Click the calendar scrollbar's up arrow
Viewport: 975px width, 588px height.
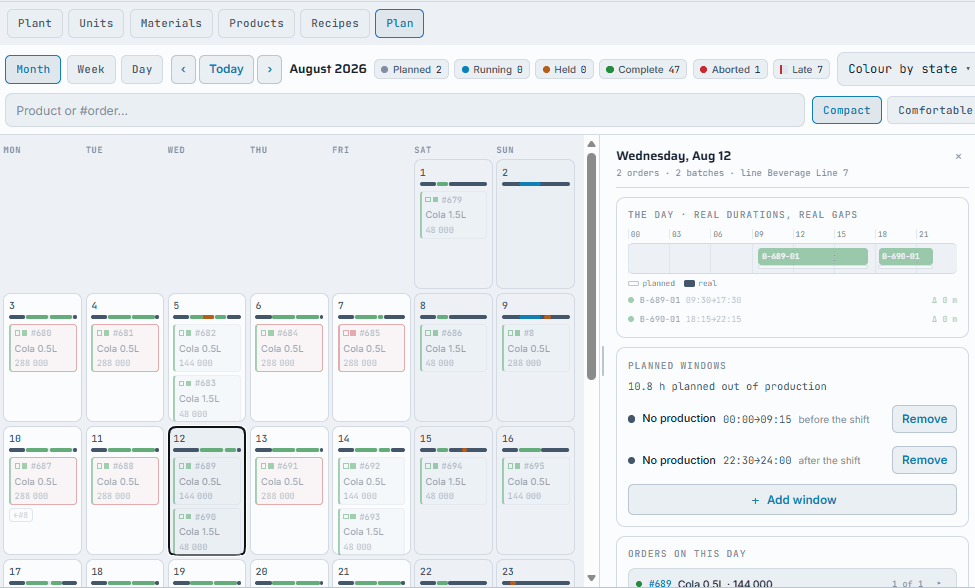591,144
